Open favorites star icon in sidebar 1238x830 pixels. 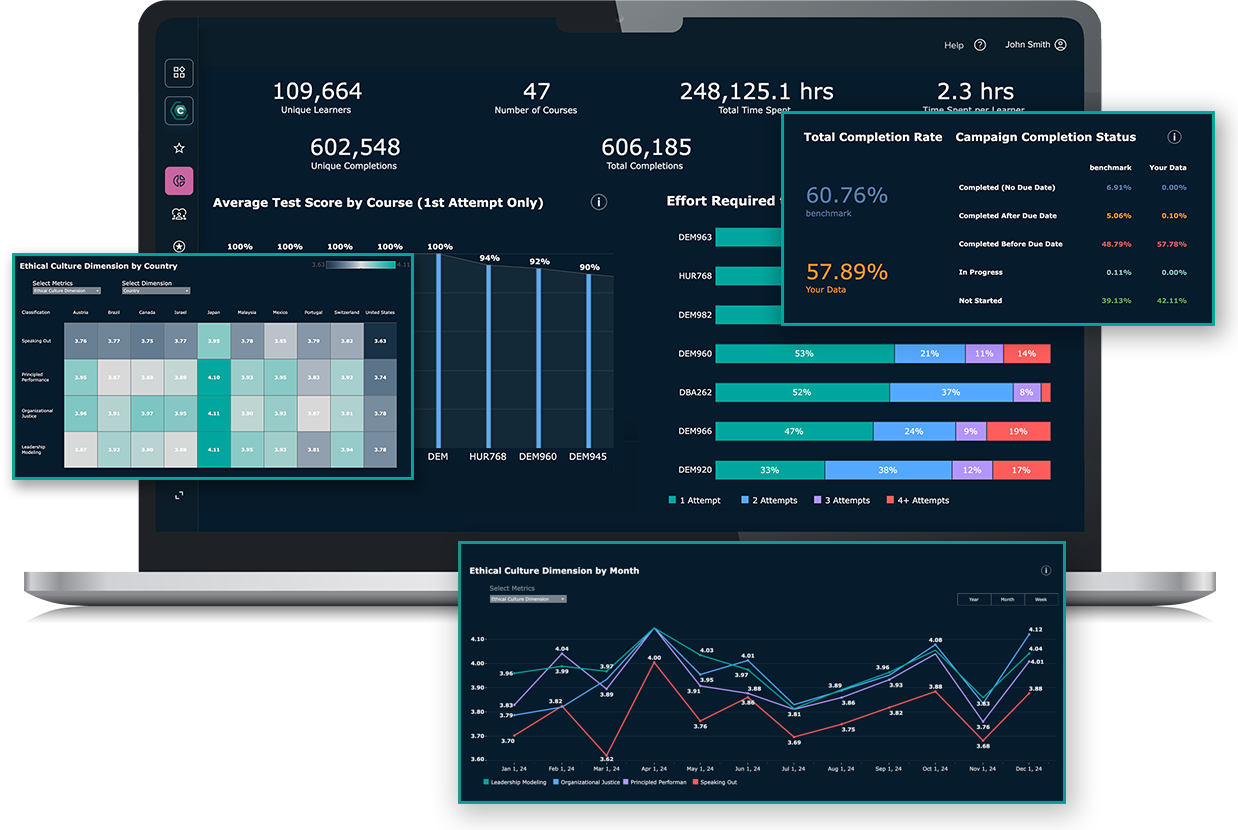(179, 148)
